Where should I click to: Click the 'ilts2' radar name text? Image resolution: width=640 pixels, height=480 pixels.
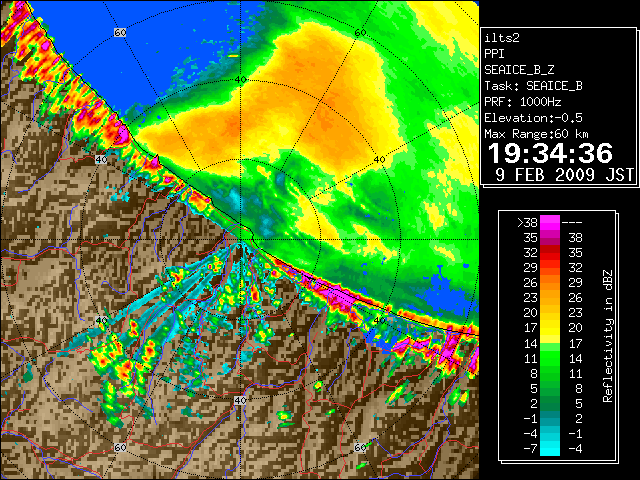coord(502,38)
